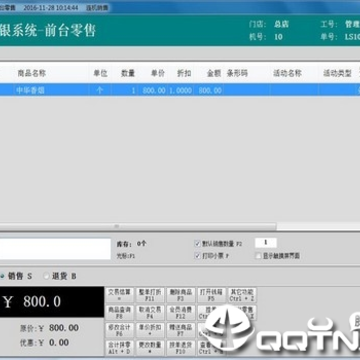
Task: Click the 活动名称 column header
Action: pyautogui.click(x=287, y=74)
